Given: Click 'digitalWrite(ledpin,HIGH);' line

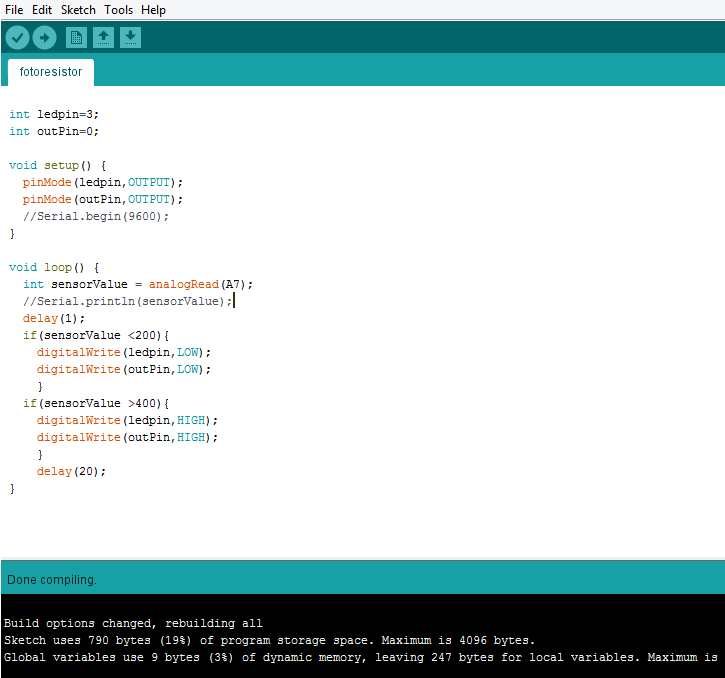Looking at the screenshot, I should 127,420.
